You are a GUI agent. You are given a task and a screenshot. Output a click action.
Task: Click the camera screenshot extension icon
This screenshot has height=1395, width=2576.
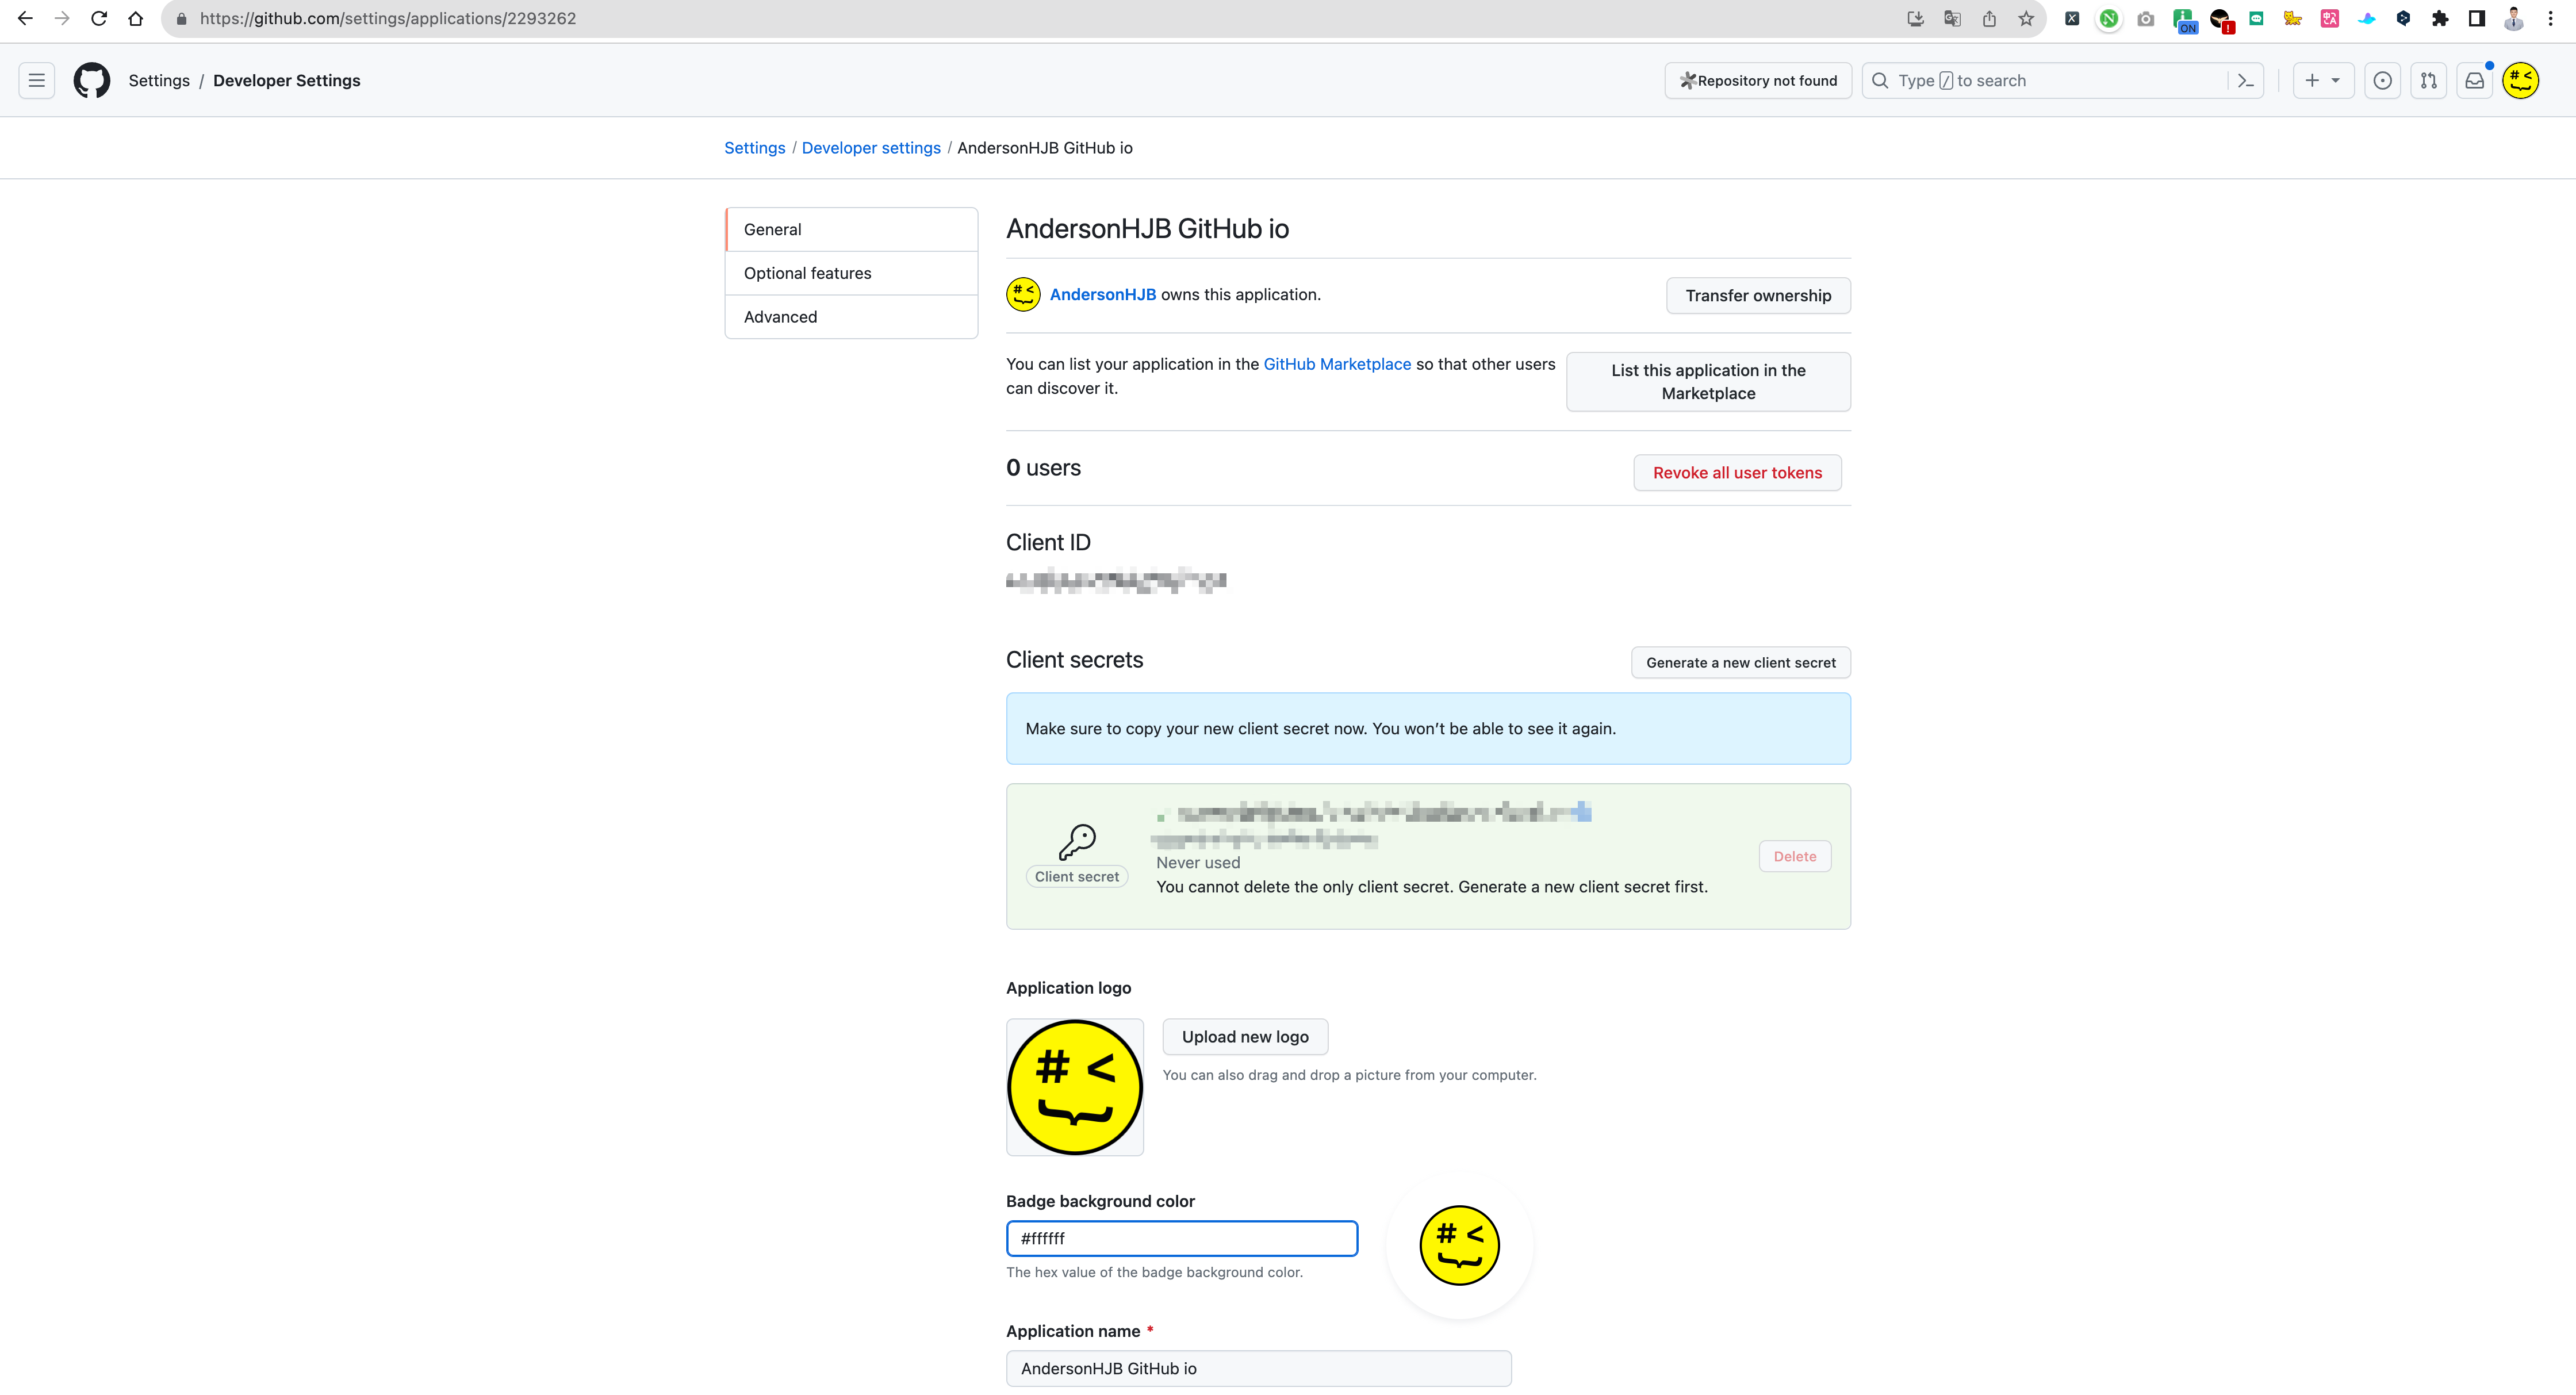coord(2146,18)
